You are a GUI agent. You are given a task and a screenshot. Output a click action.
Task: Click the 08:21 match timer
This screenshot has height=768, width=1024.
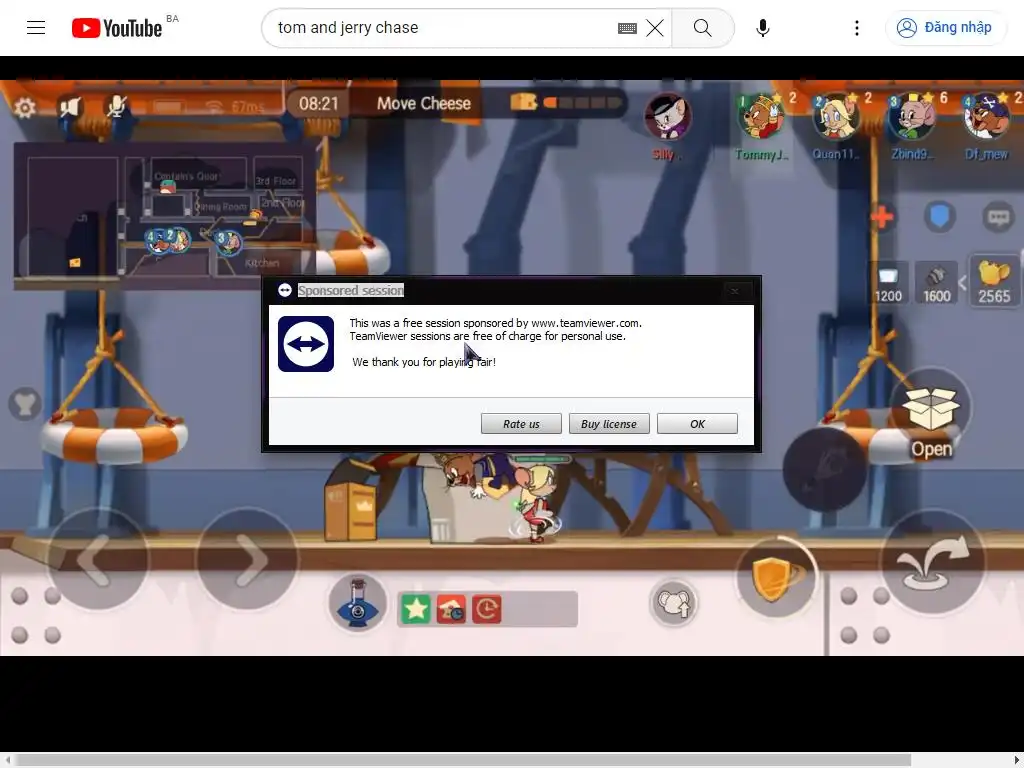(x=319, y=103)
